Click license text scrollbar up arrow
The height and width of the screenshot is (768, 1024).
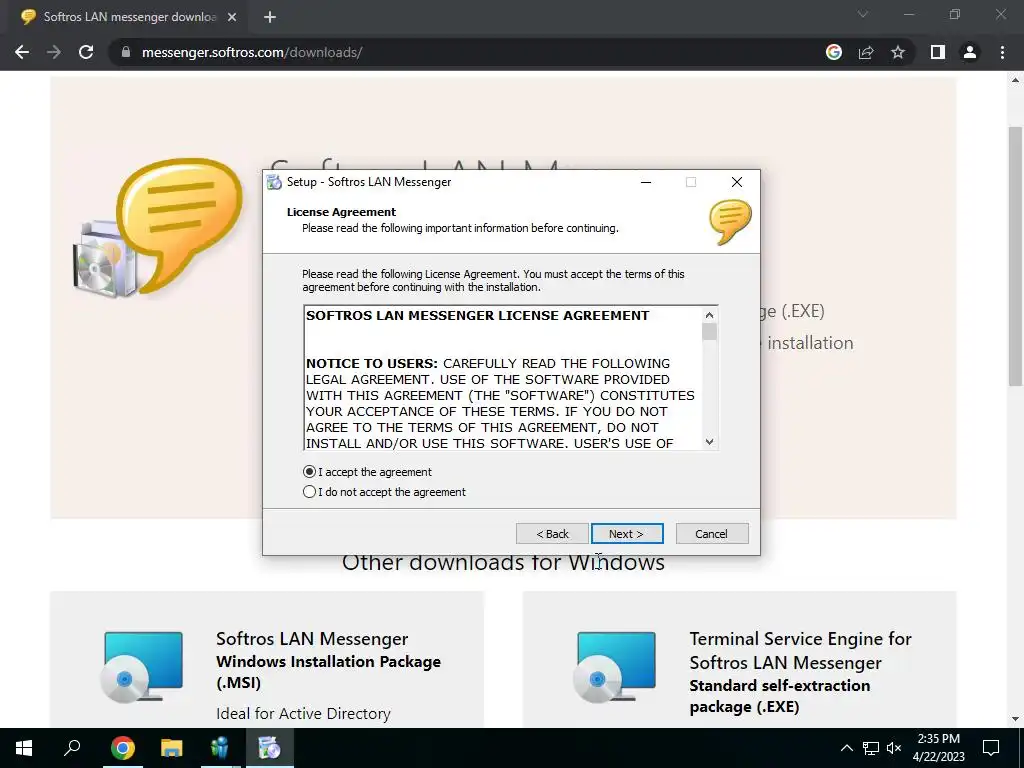709,315
